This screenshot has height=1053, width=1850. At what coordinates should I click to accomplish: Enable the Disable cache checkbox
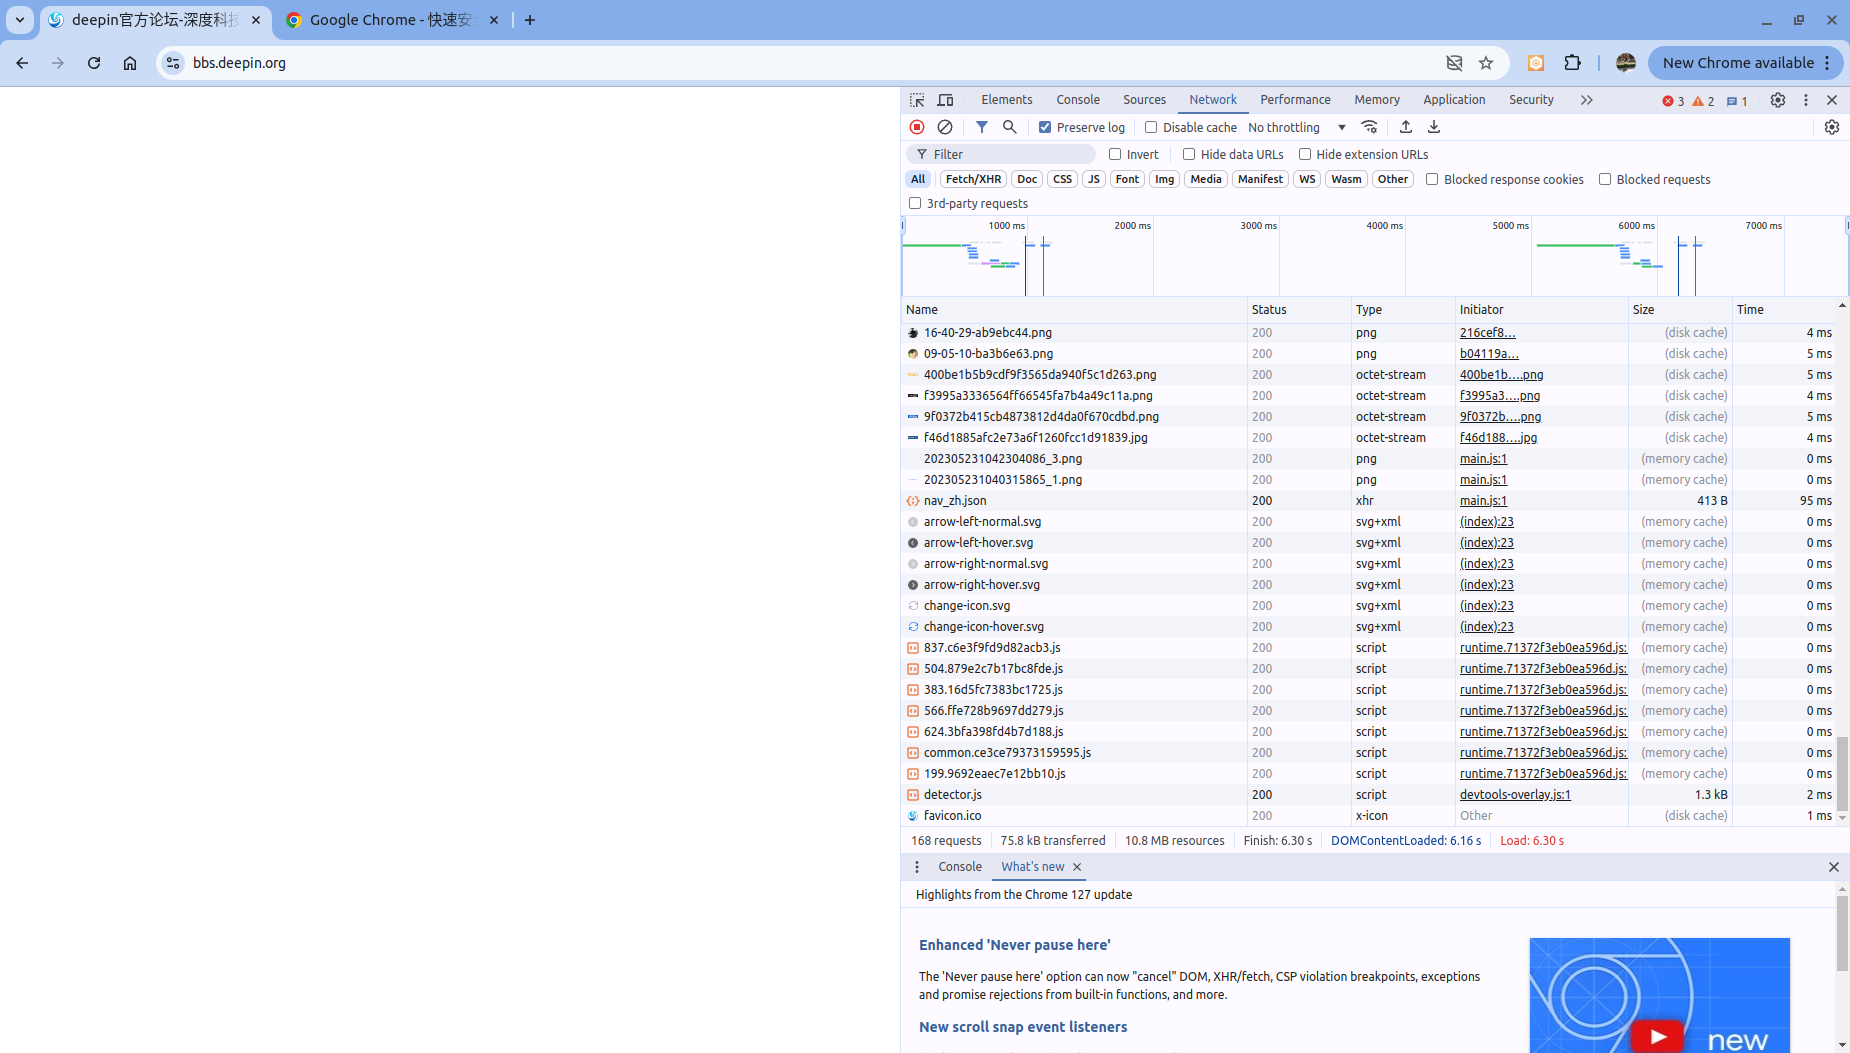[x=1151, y=127]
